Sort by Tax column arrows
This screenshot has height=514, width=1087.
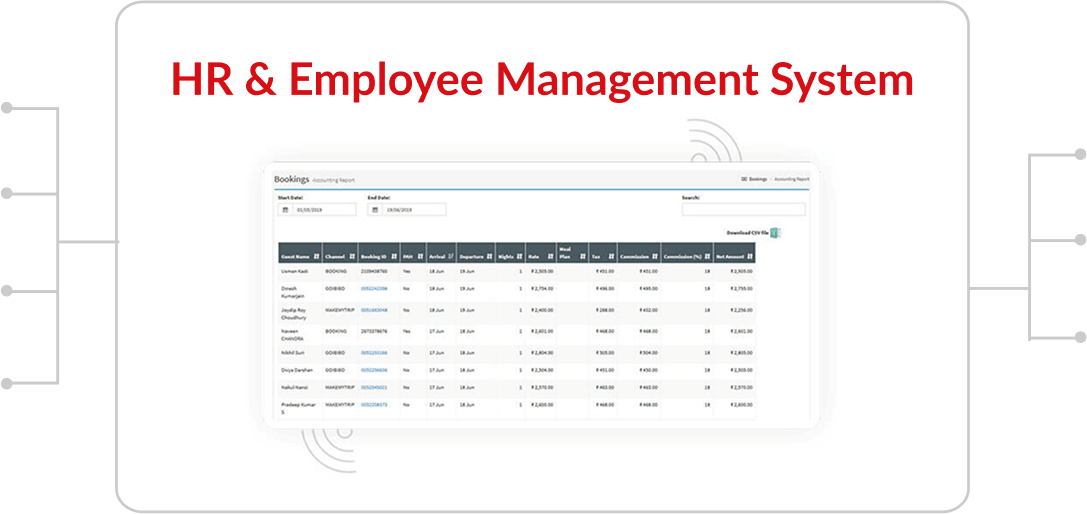[611, 257]
